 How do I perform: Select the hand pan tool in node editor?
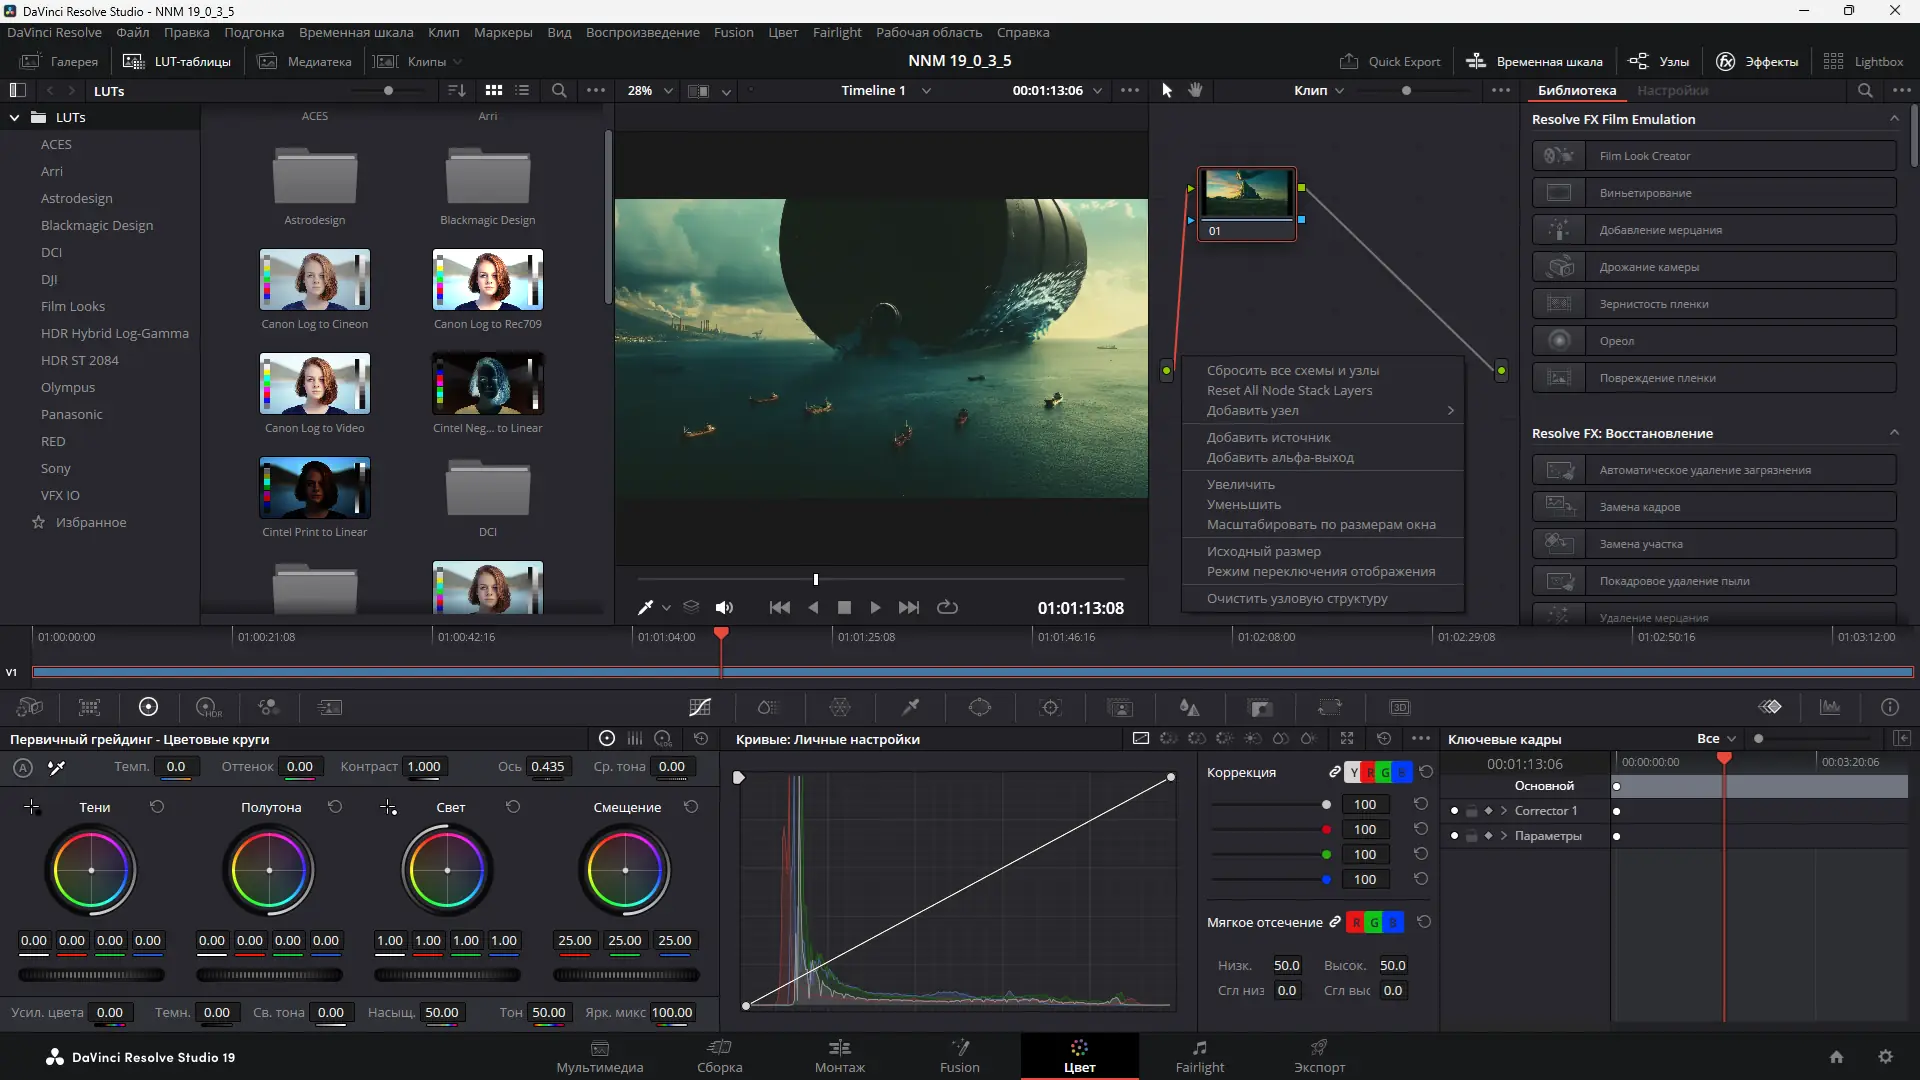1195,90
